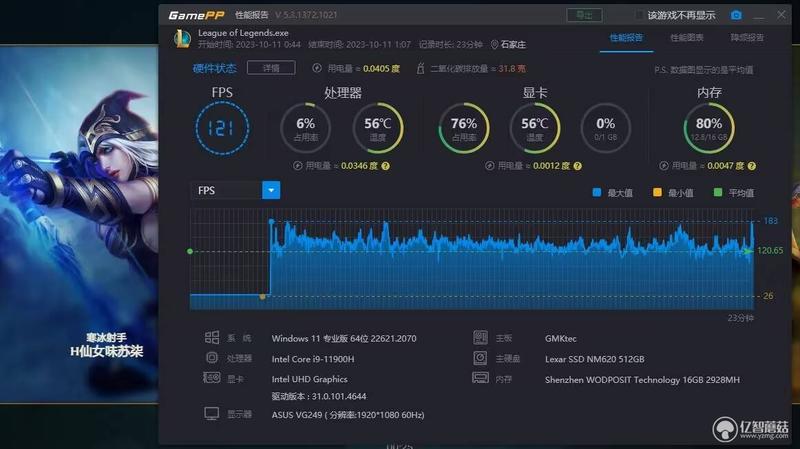Click the monitor icon beside ASUS VG249

pyautogui.click(x=212, y=413)
